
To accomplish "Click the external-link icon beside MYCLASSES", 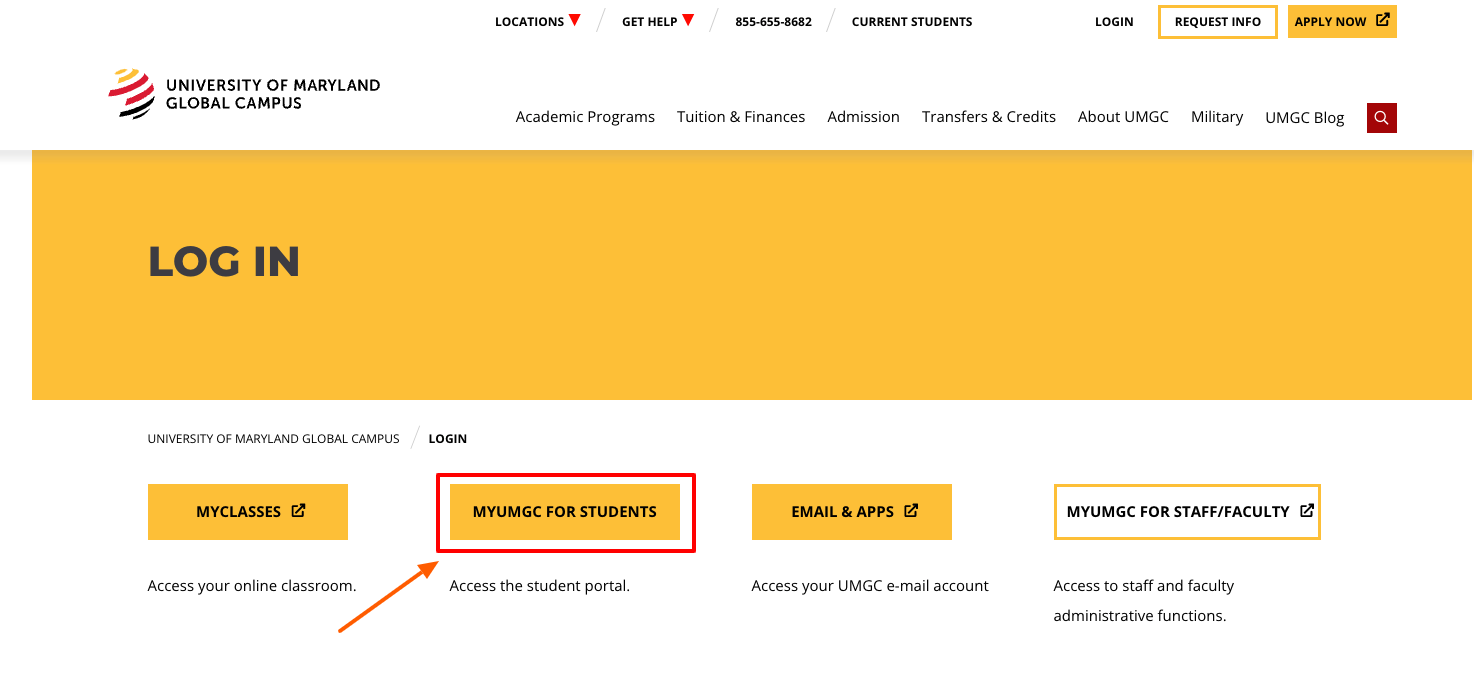I will (x=298, y=510).
